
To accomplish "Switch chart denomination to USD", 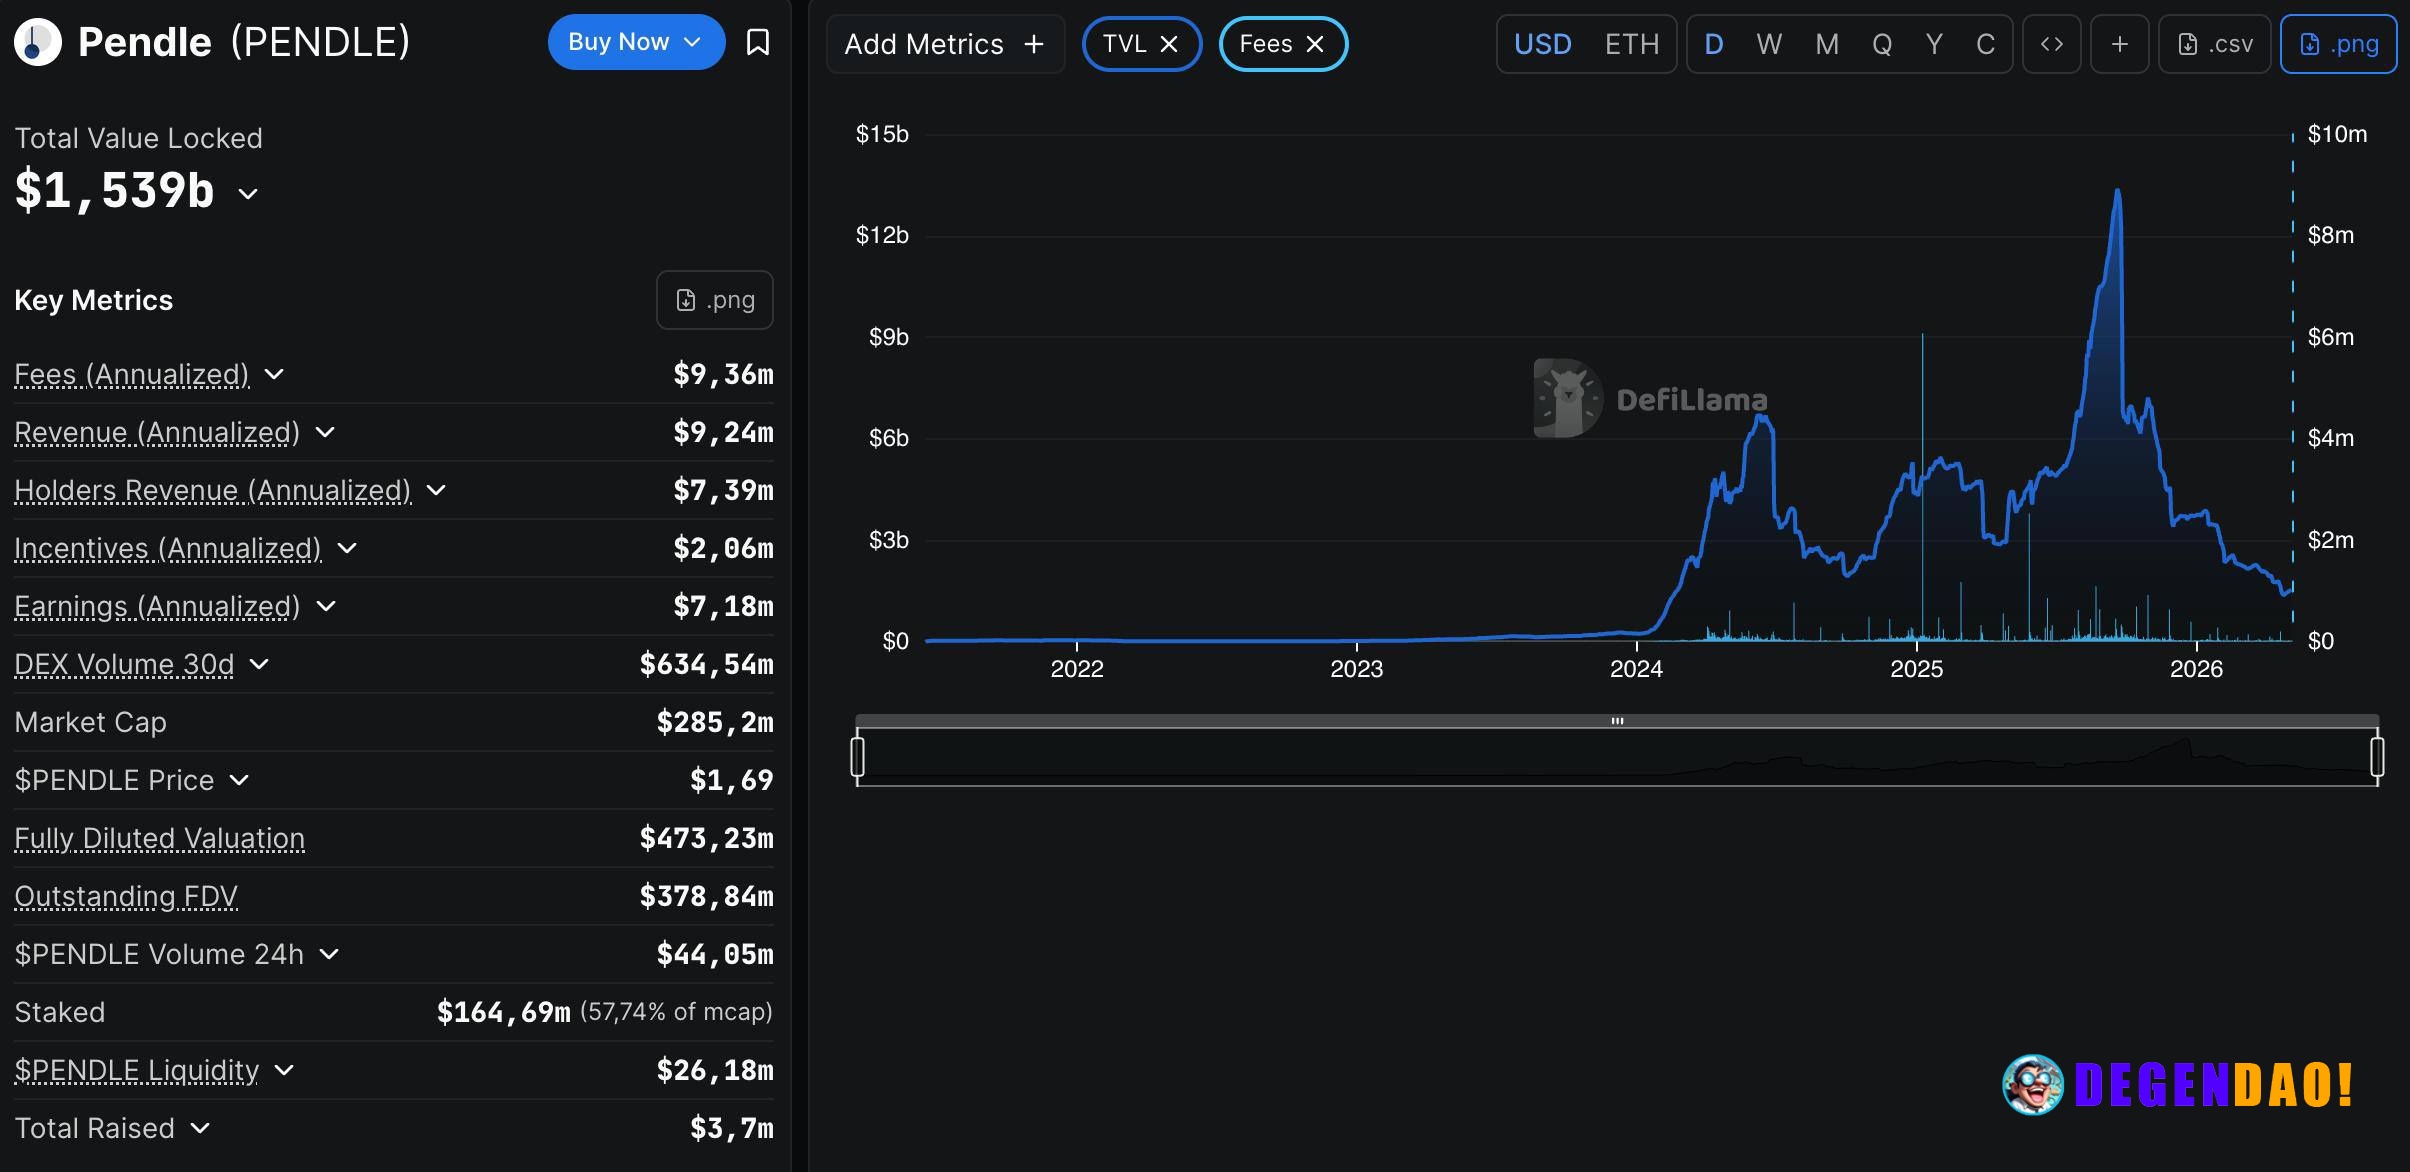I will tap(1542, 44).
